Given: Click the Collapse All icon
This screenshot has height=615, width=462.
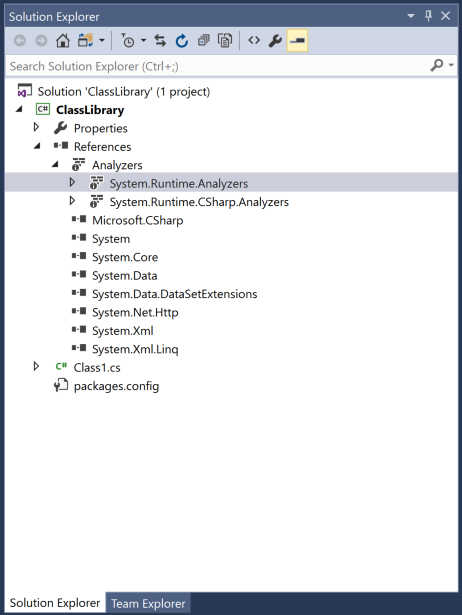Looking at the screenshot, I should click(204, 40).
